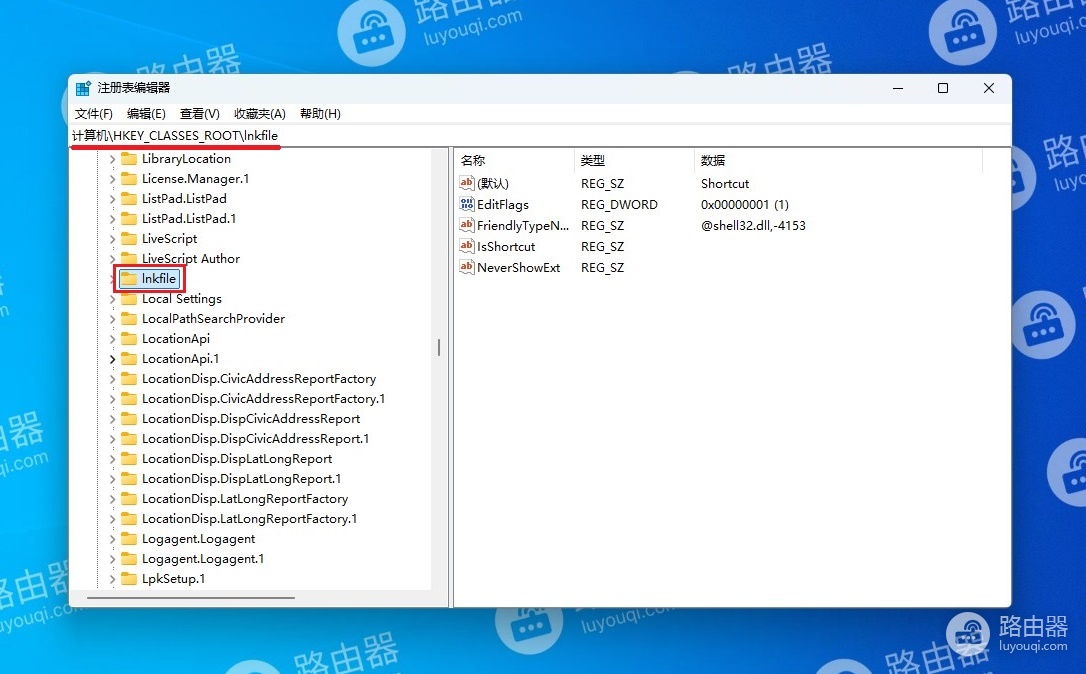Click the string icon beside (默认) value
This screenshot has height=674, width=1086.
467,183
